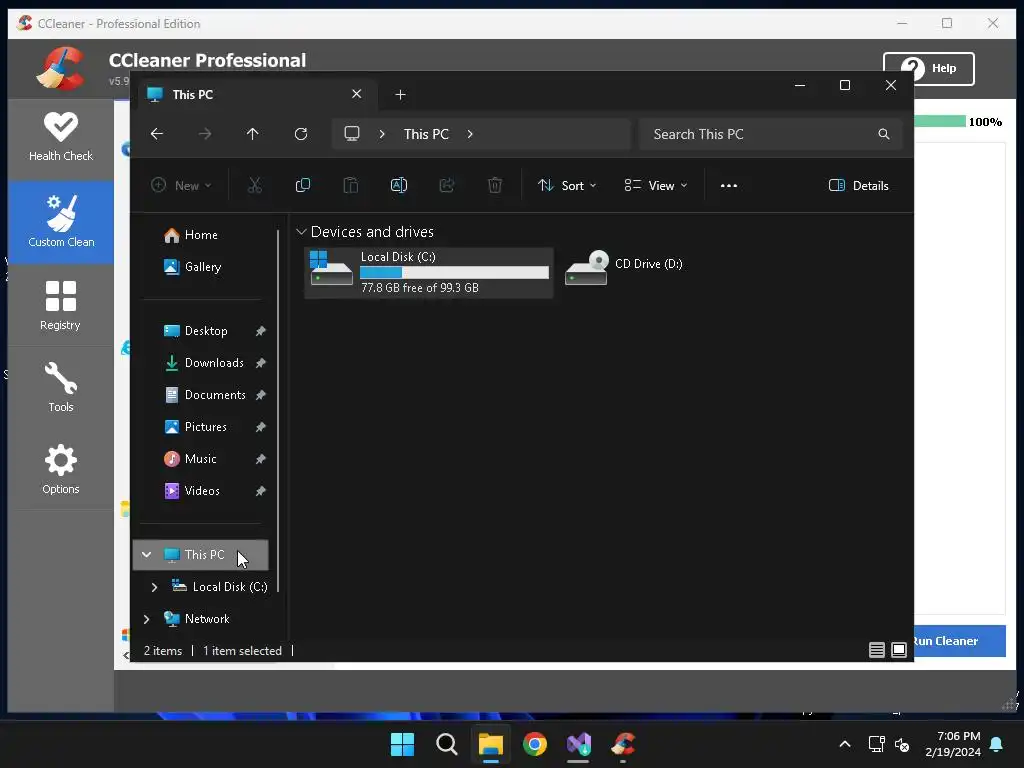Open the View dropdown

click(656, 185)
